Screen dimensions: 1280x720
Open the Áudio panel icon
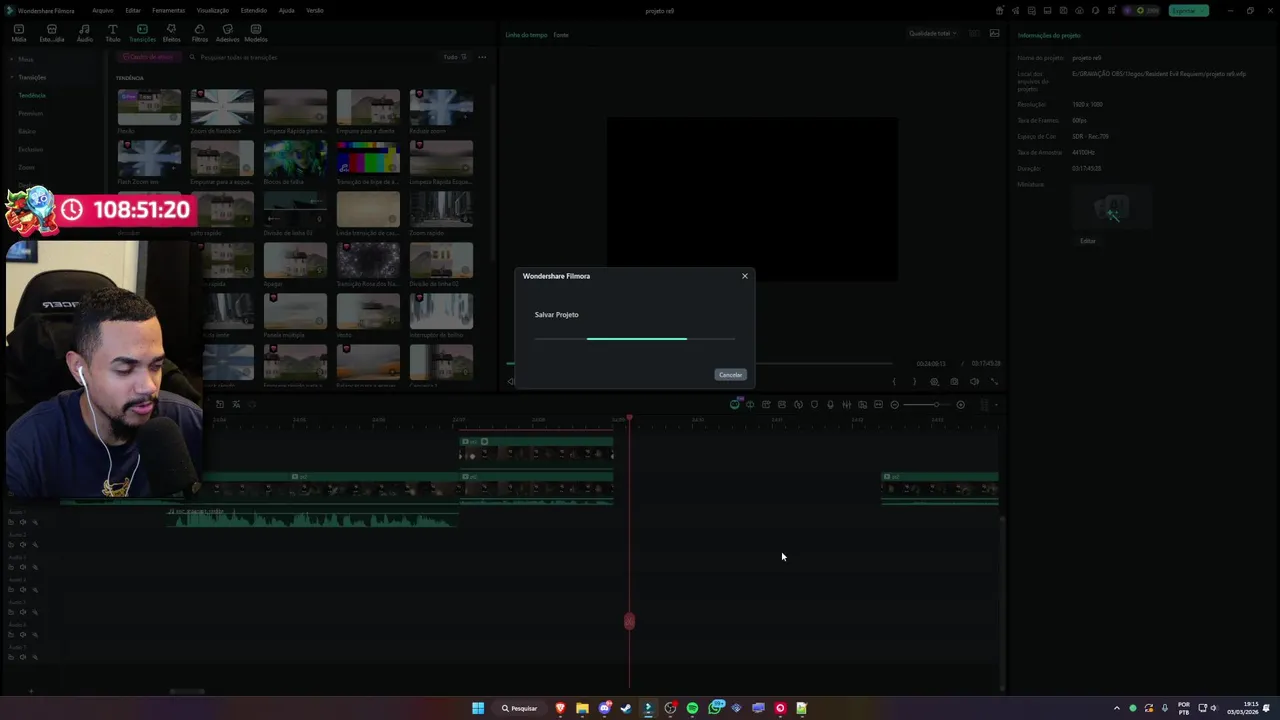coord(84,33)
